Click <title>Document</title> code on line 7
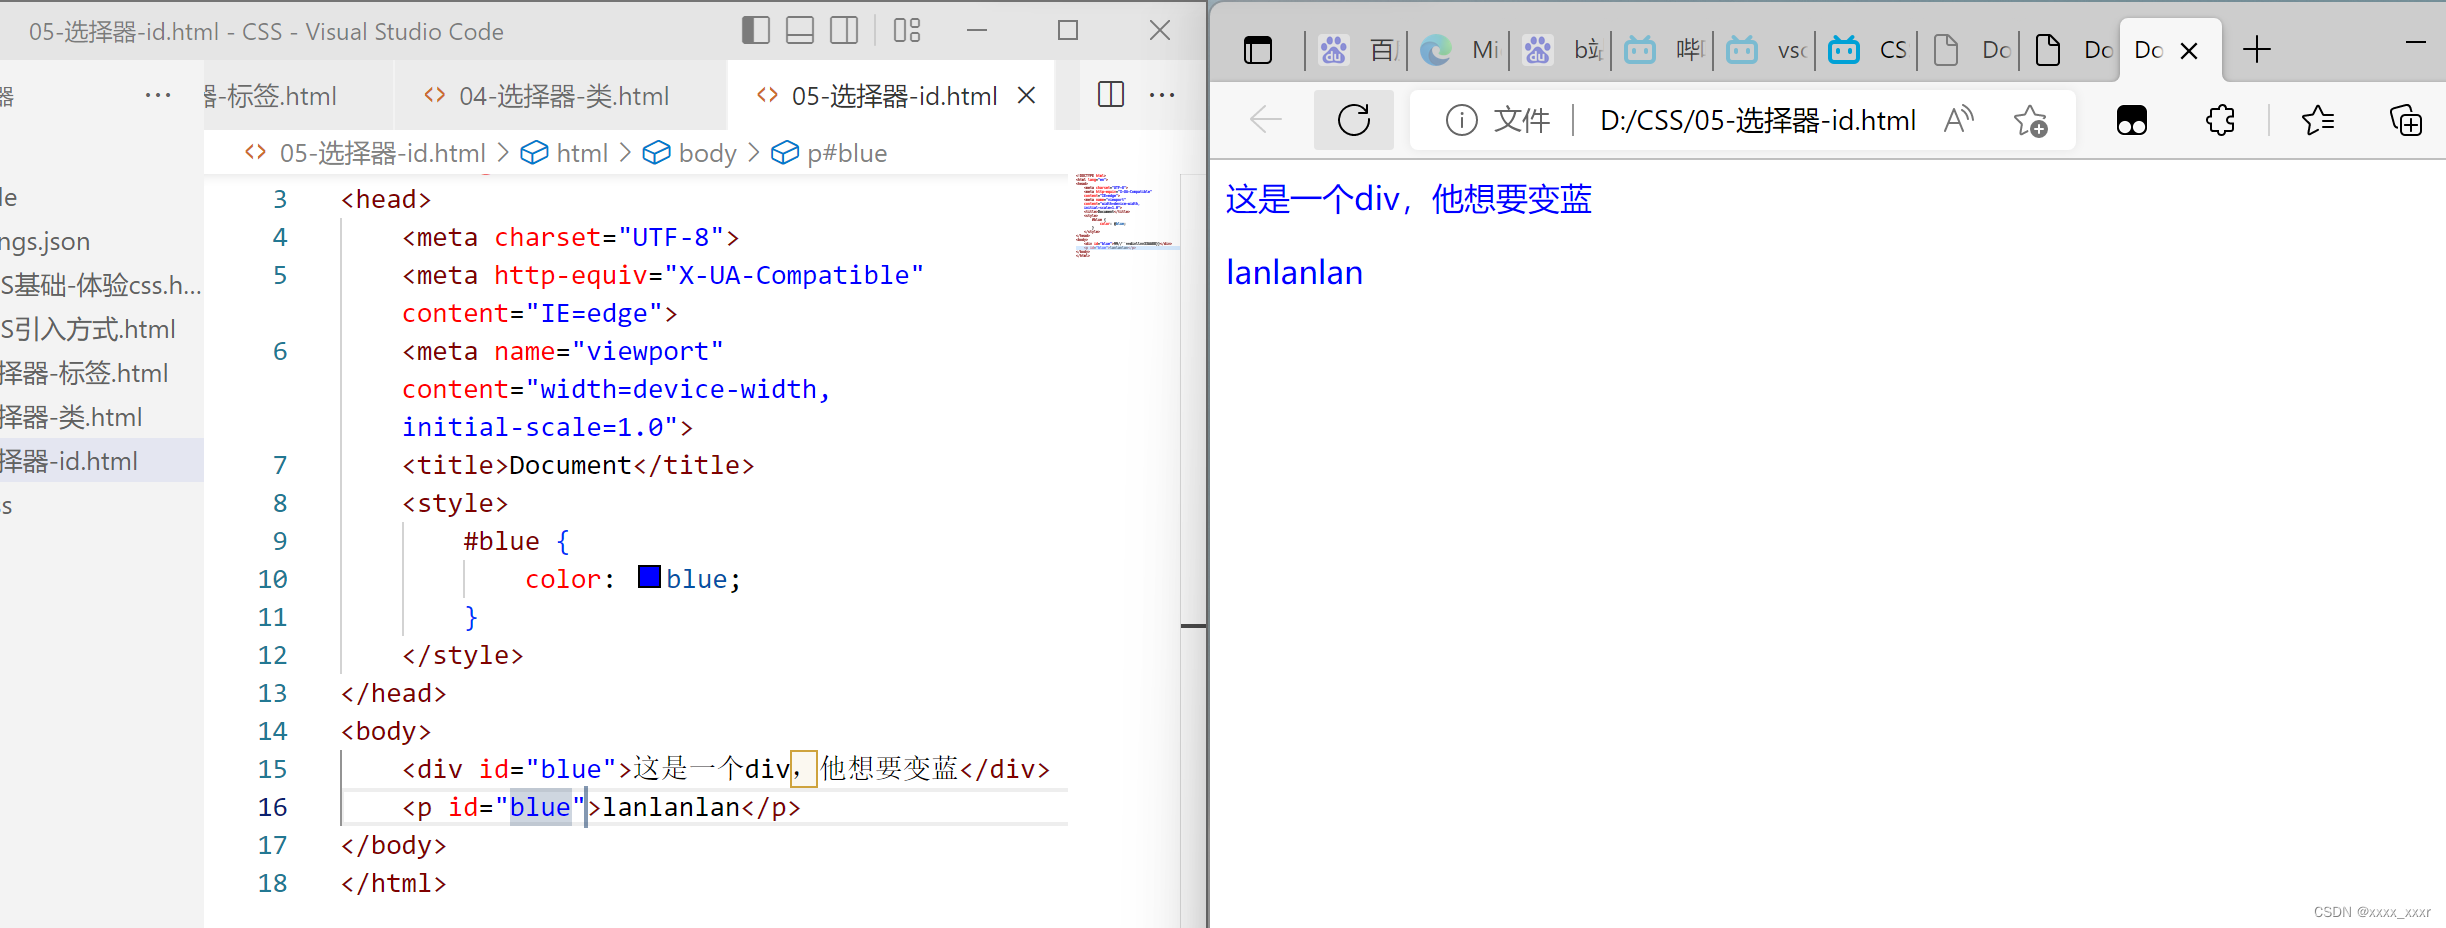2446x928 pixels. coord(578,465)
